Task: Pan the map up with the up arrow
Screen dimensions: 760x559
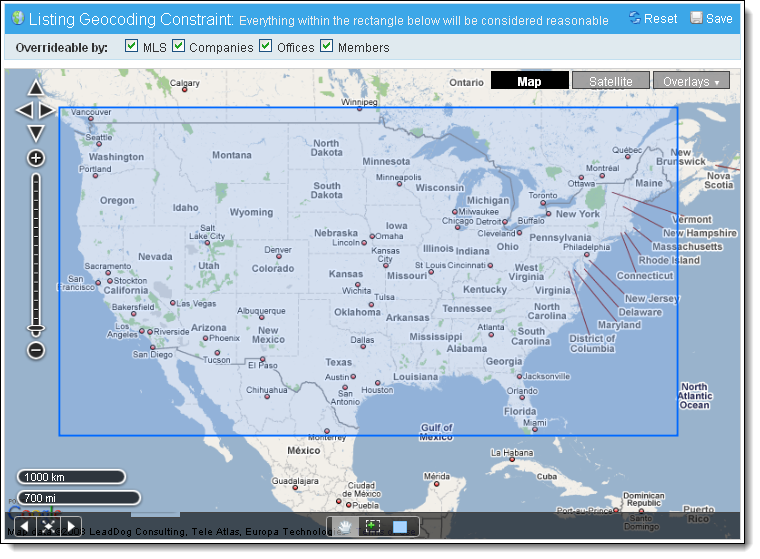Action: (36, 88)
